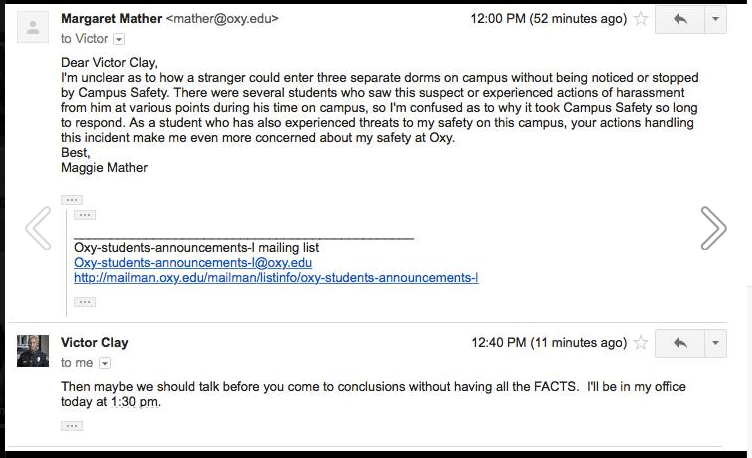The image size is (752, 458).
Task: Star Margaret Mather's email
Action: click(641, 19)
